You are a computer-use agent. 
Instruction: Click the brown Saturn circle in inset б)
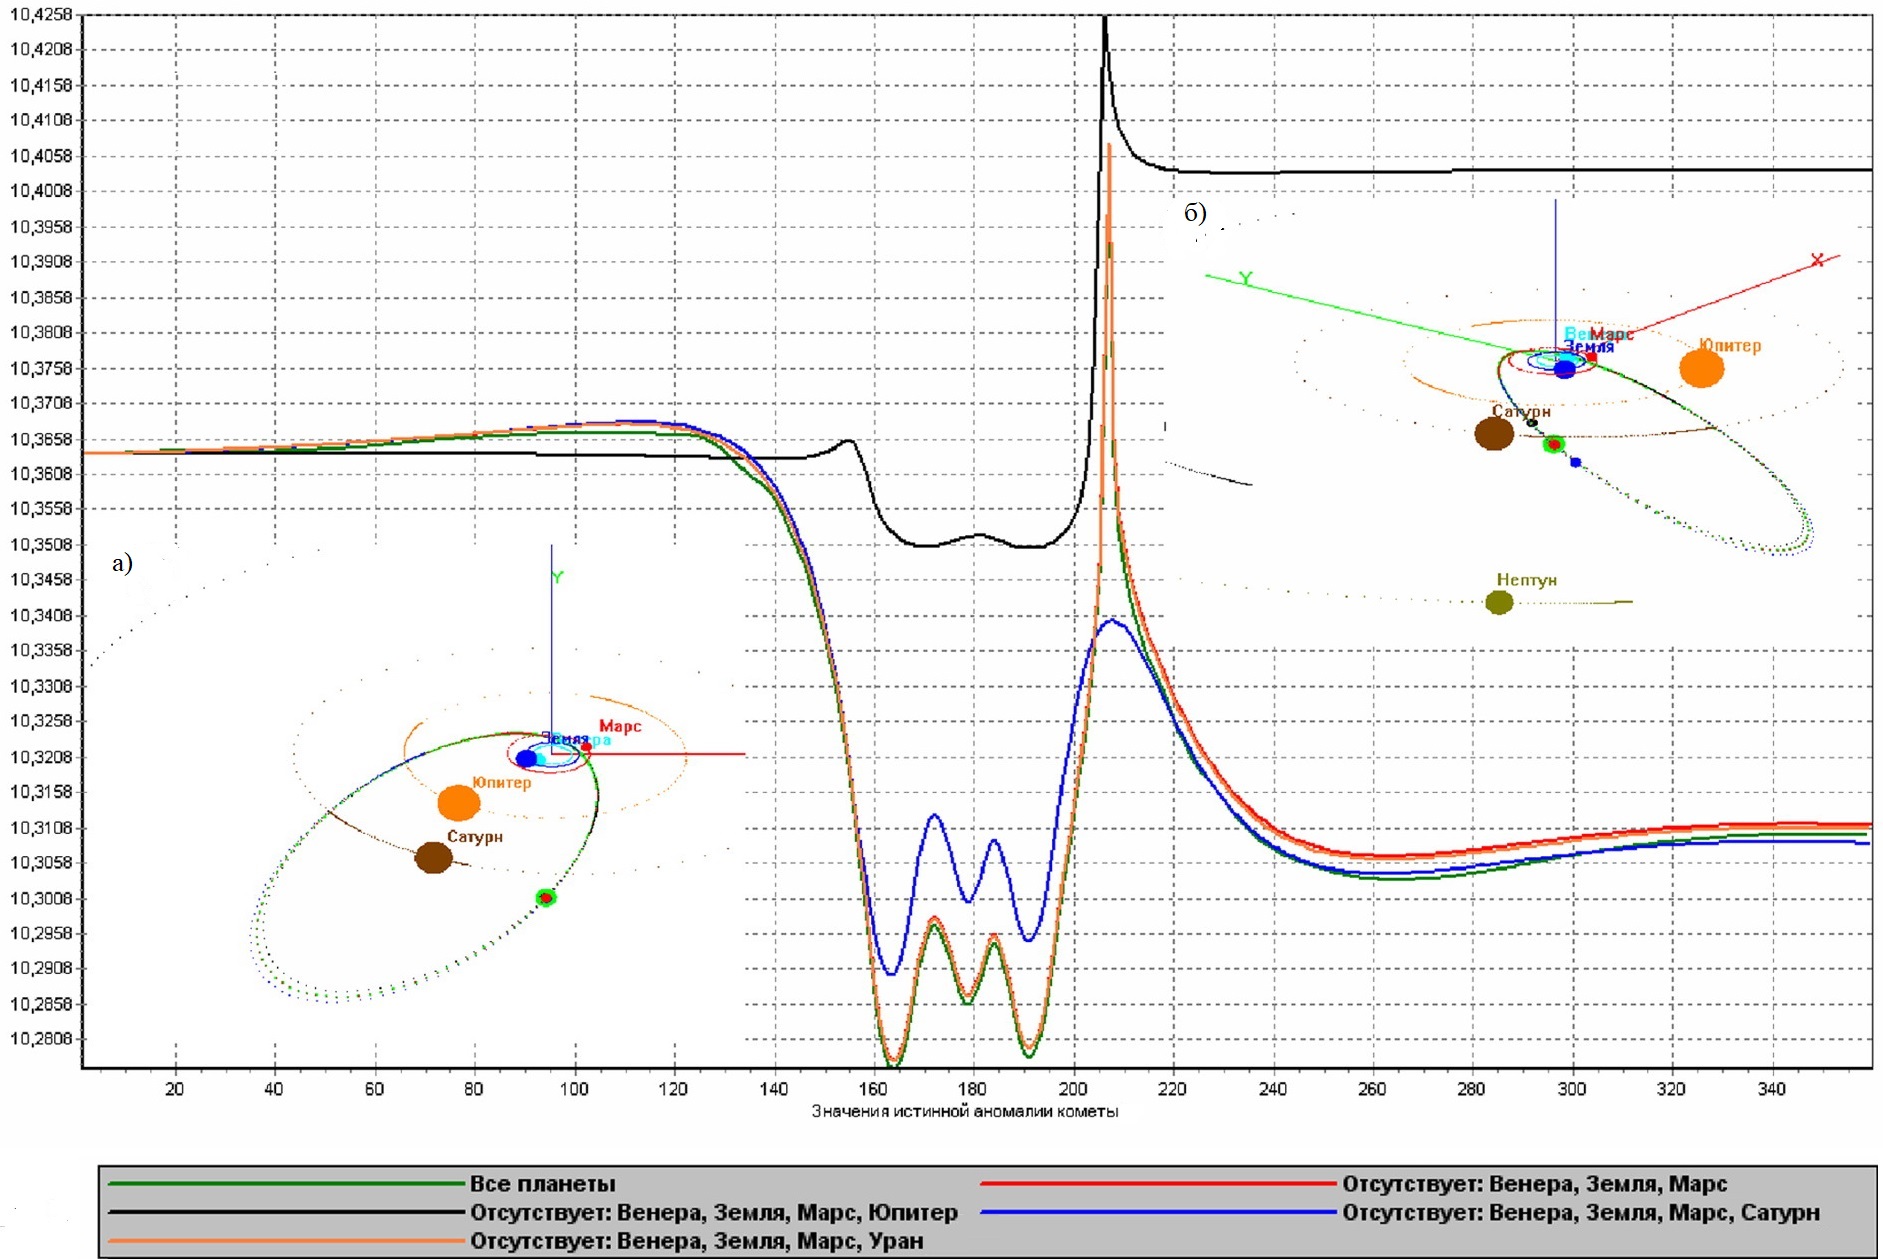coord(1494,433)
